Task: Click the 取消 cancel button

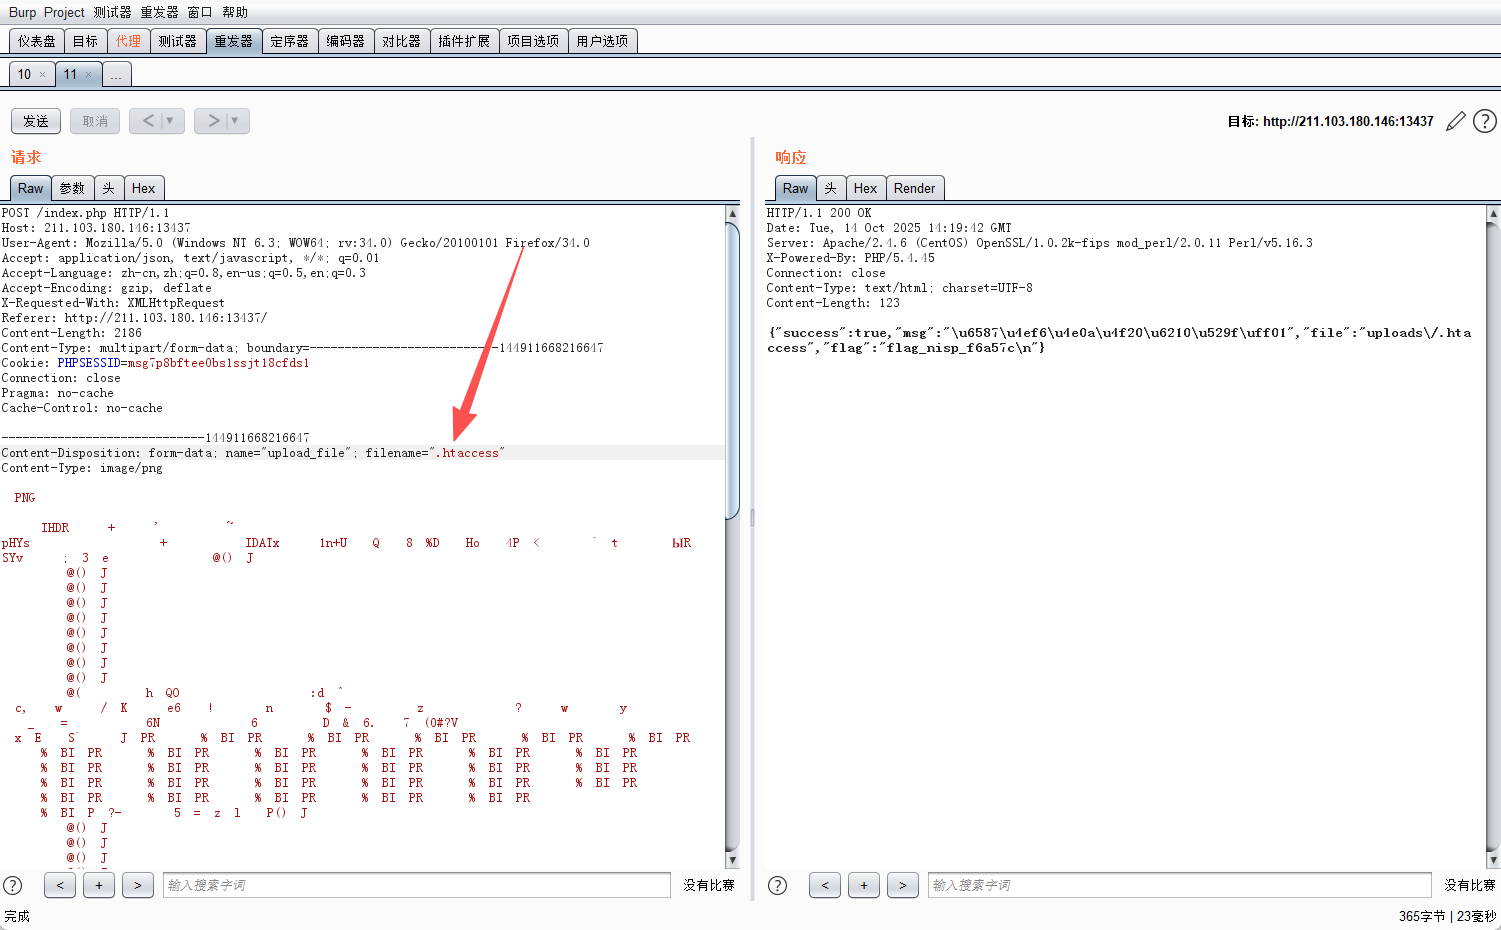Action: coord(95,121)
